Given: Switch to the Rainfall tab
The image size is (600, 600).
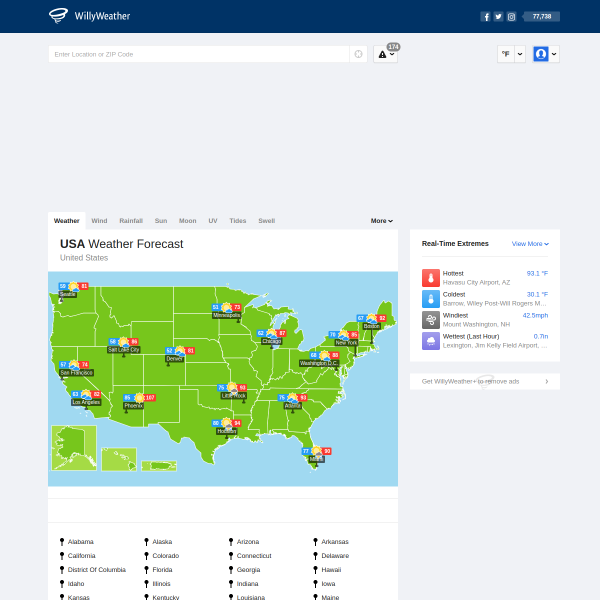Looking at the screenshot, I should [x=131, y=221].
